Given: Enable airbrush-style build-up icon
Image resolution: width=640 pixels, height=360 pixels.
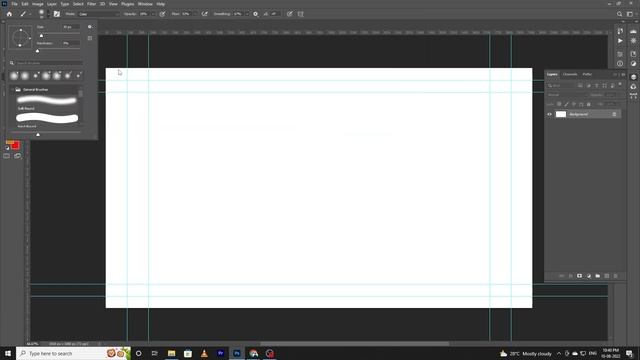Looking at the screenshot, I should point(204,14).
